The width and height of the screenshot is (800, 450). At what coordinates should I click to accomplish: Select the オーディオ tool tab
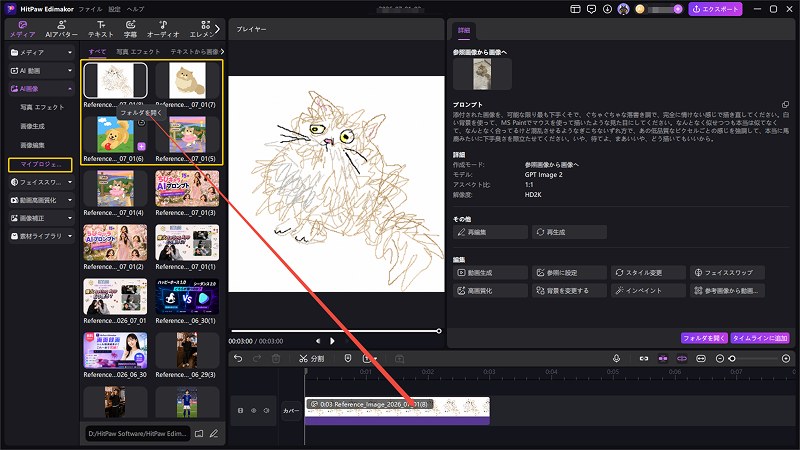pos(163,29)
